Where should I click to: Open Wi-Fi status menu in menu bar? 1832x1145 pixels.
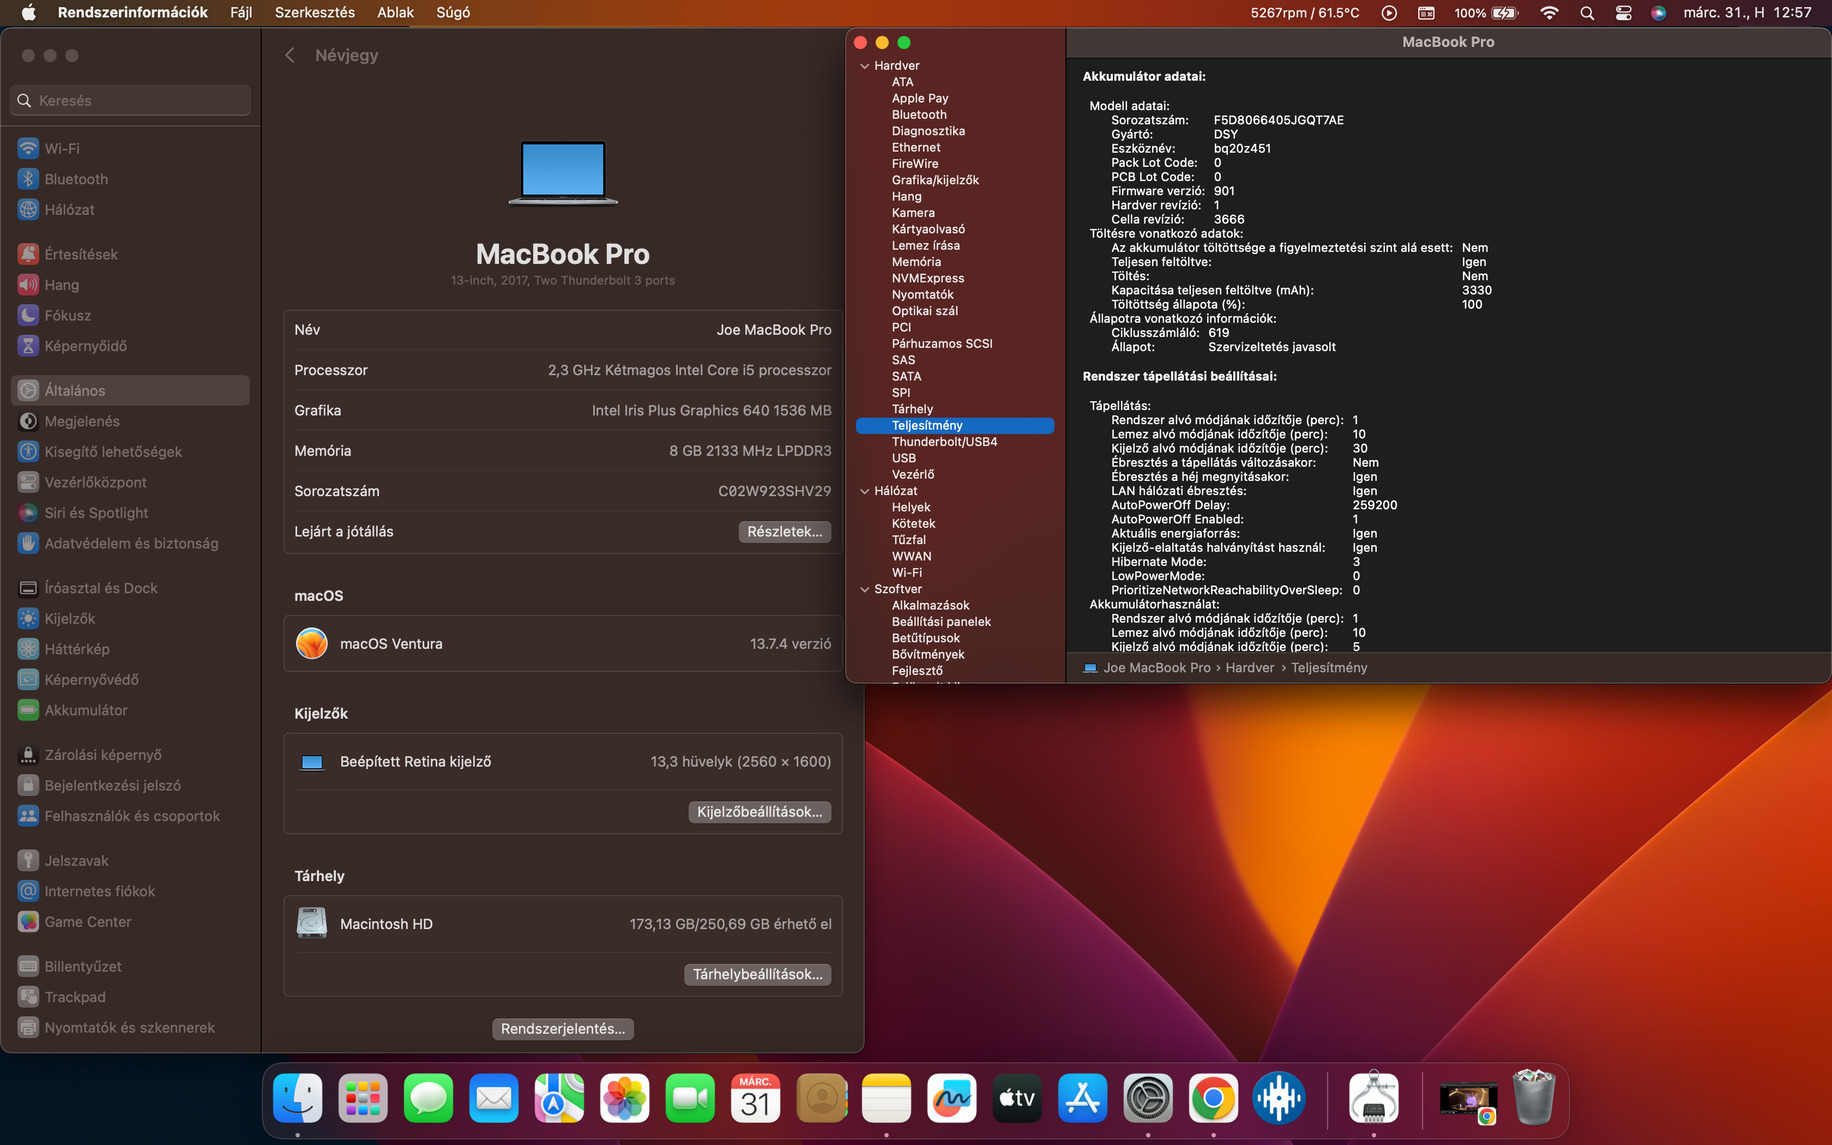coord(1549,13)
